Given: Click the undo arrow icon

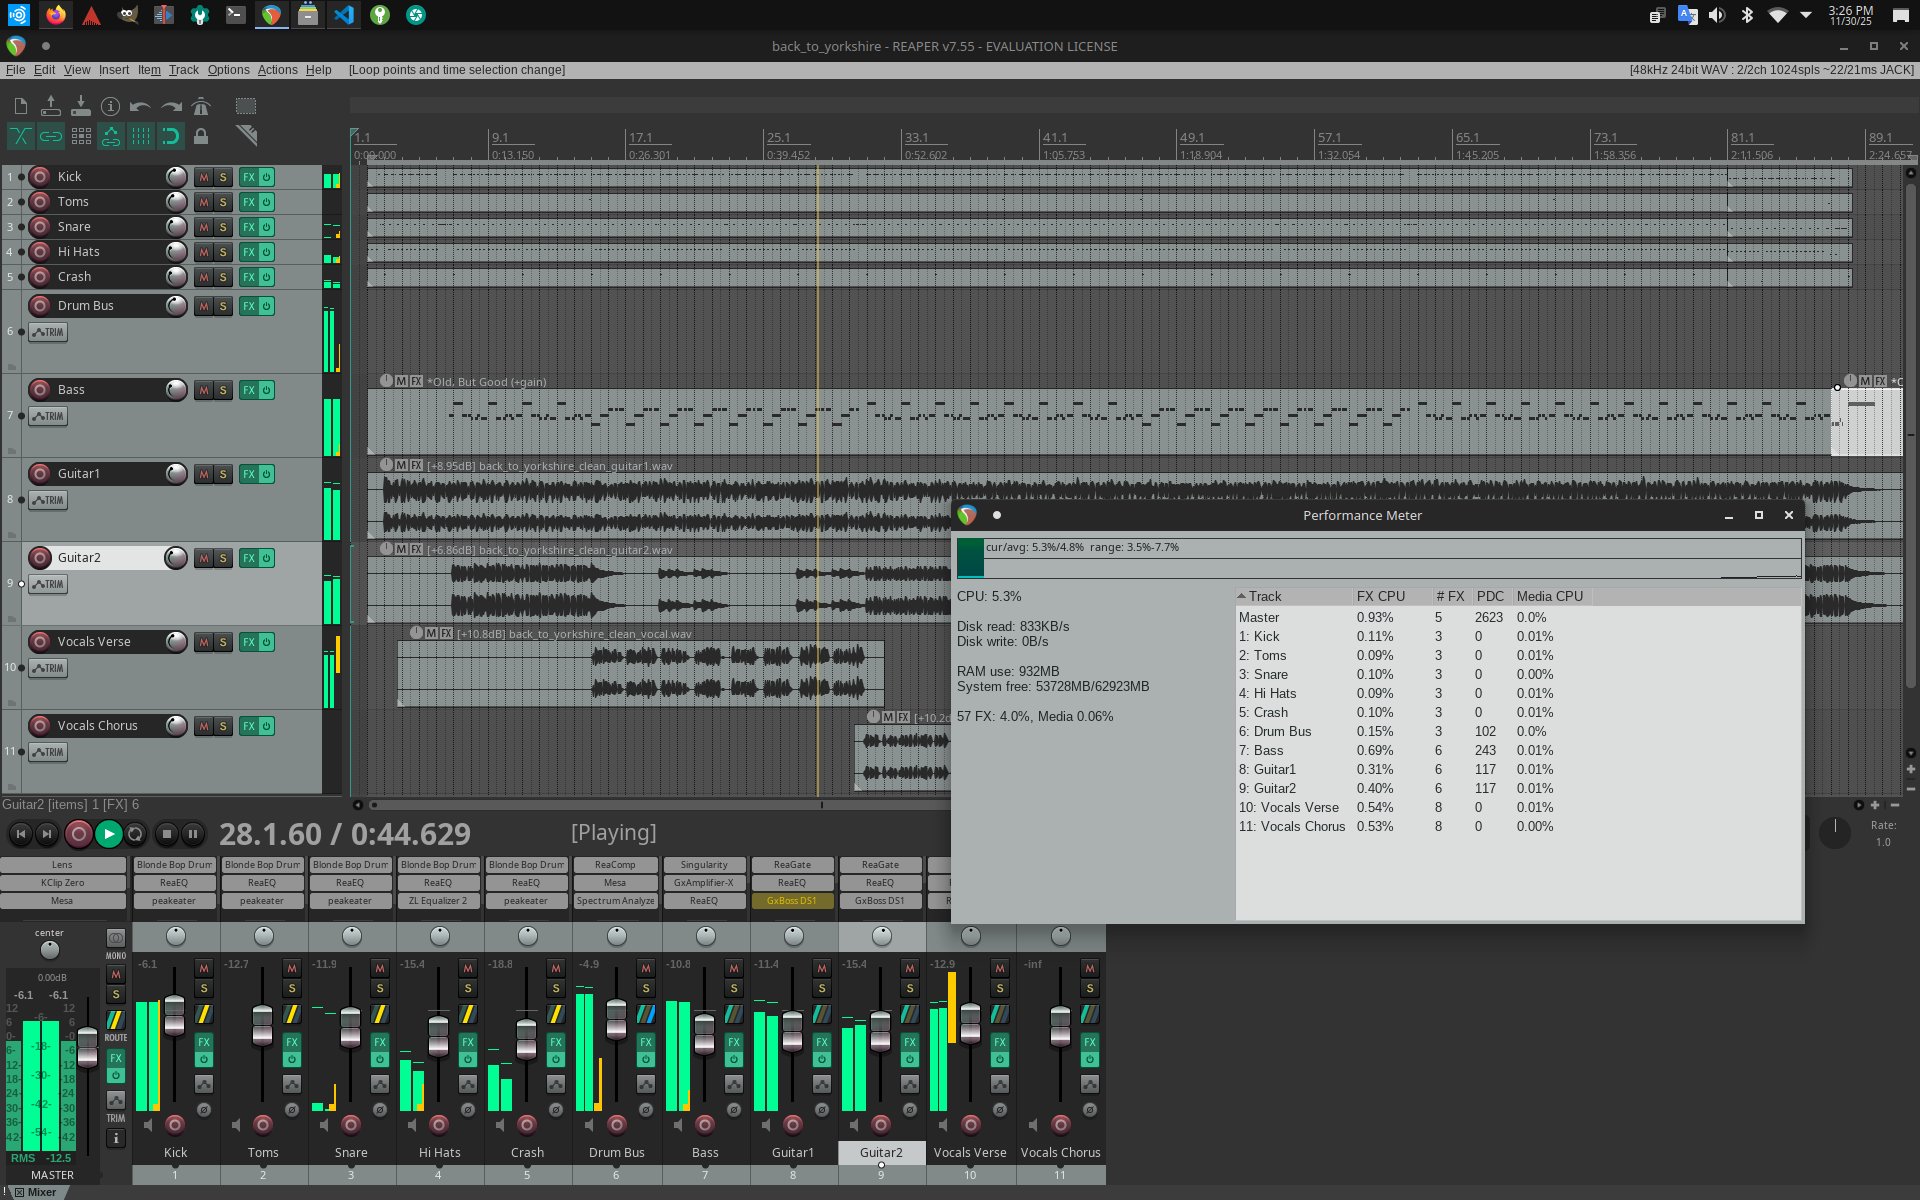Looking at the screenshot, I should coord(140,106).
